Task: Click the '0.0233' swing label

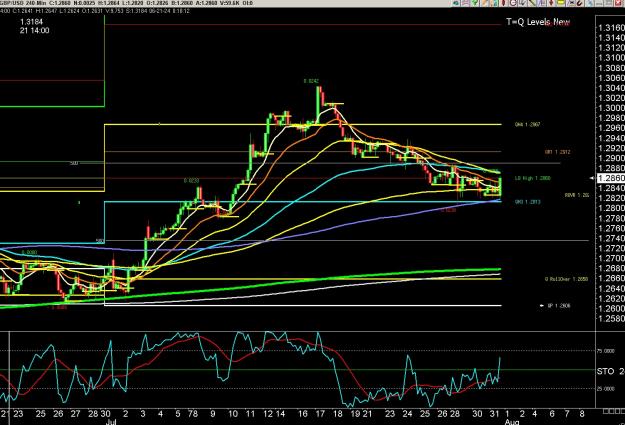Action: point(191,181)
